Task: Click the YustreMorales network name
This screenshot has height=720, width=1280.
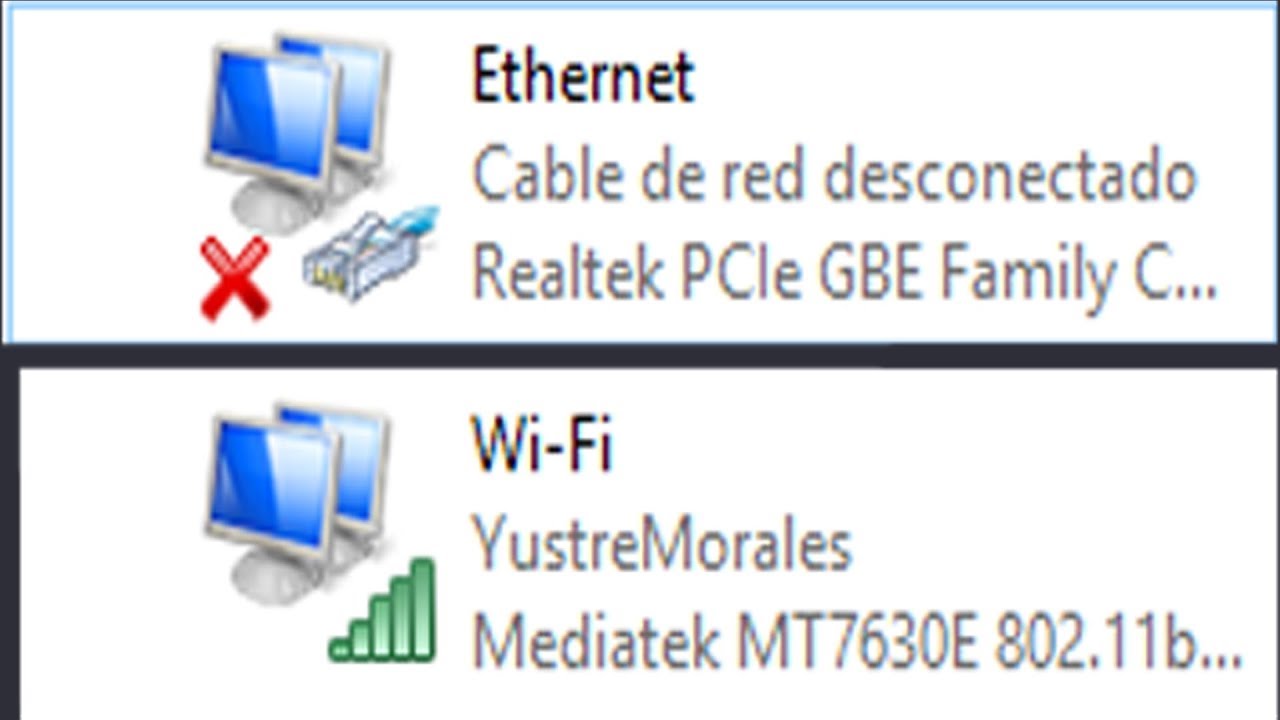Action: tap(661, 545)
